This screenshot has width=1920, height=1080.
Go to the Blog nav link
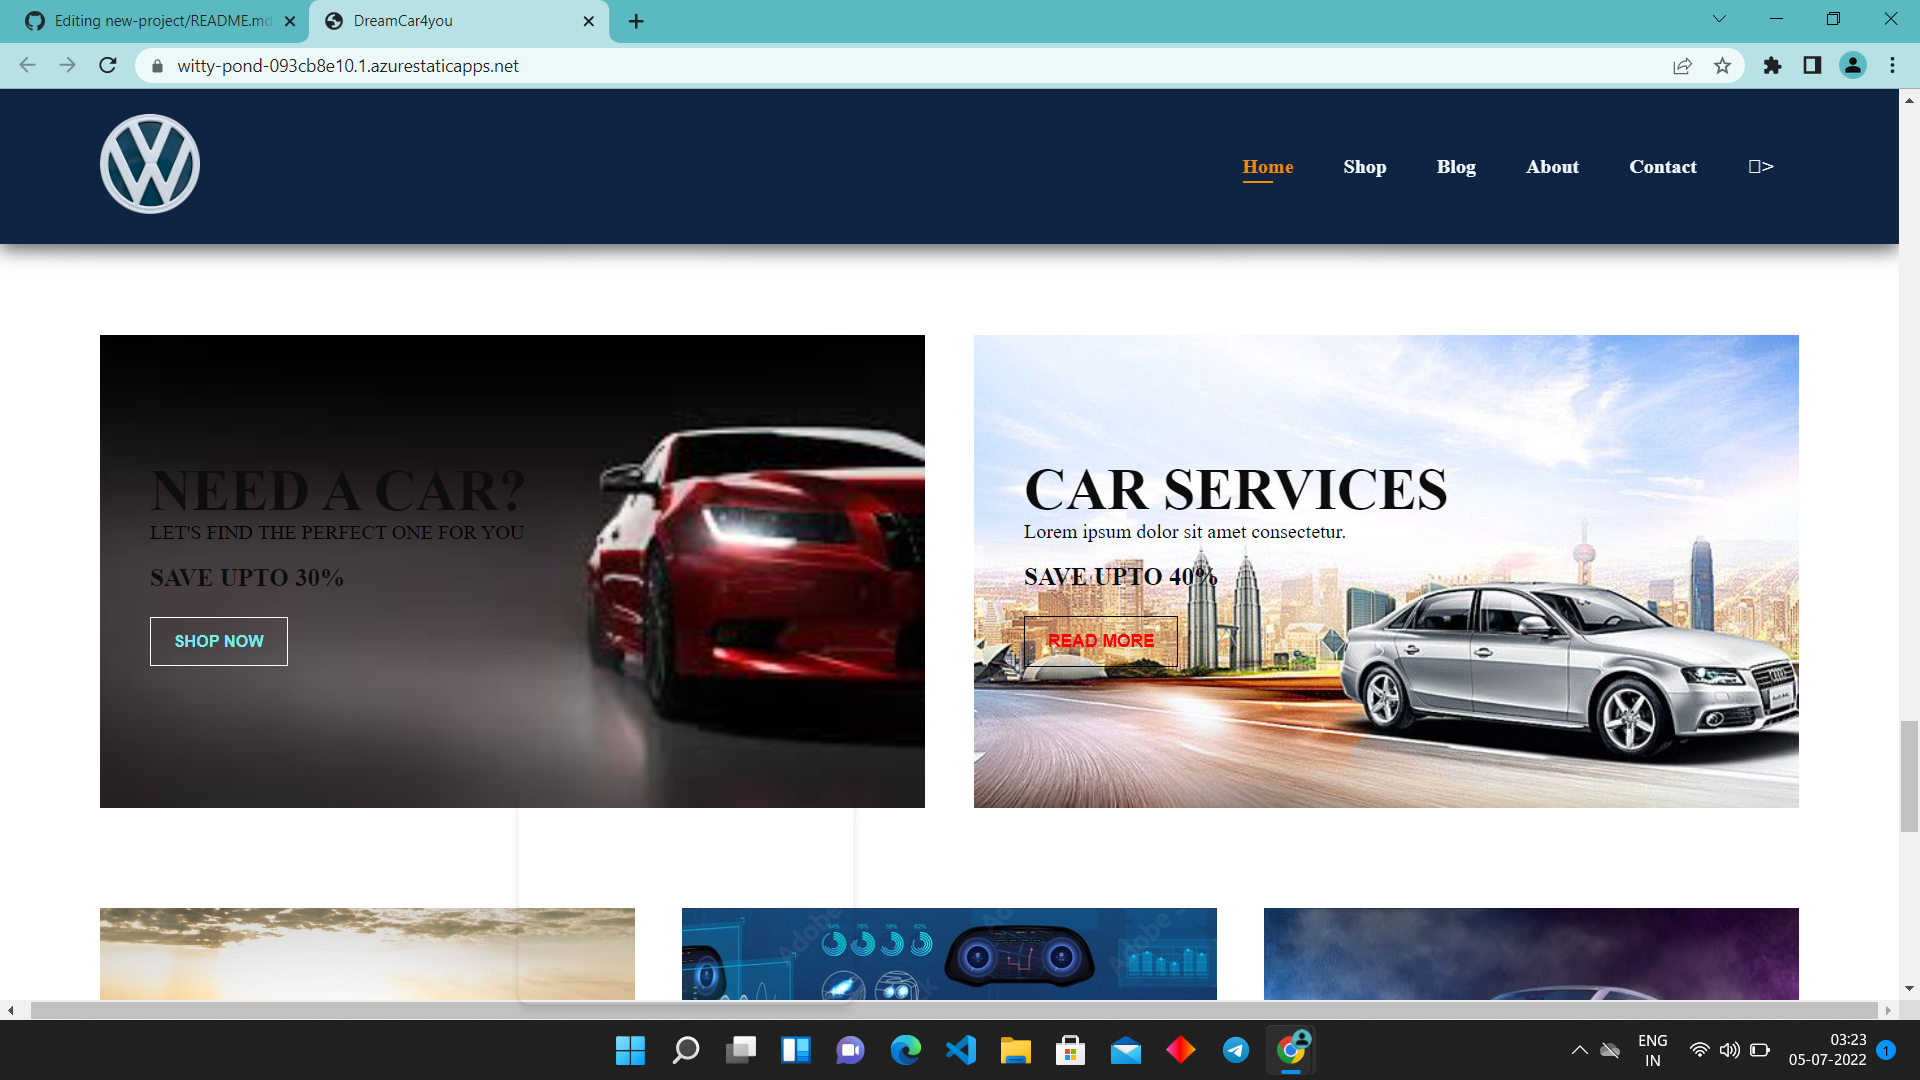click(x=1456, y=167)
